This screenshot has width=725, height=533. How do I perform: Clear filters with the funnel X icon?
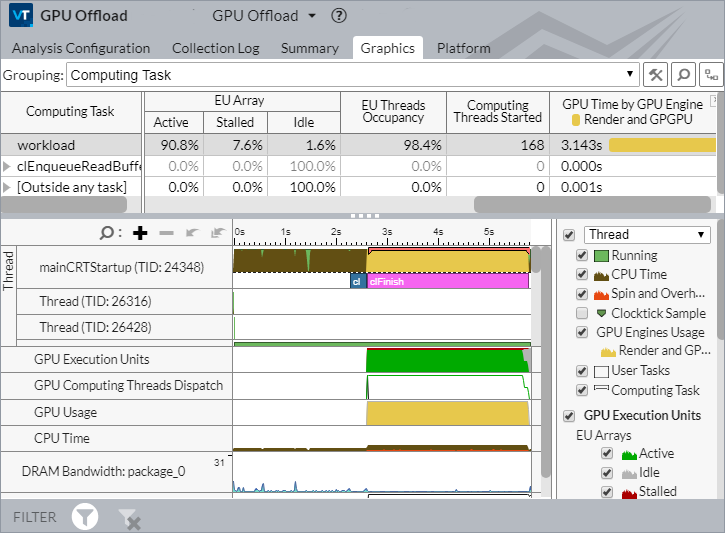click(x=128, y=517)
